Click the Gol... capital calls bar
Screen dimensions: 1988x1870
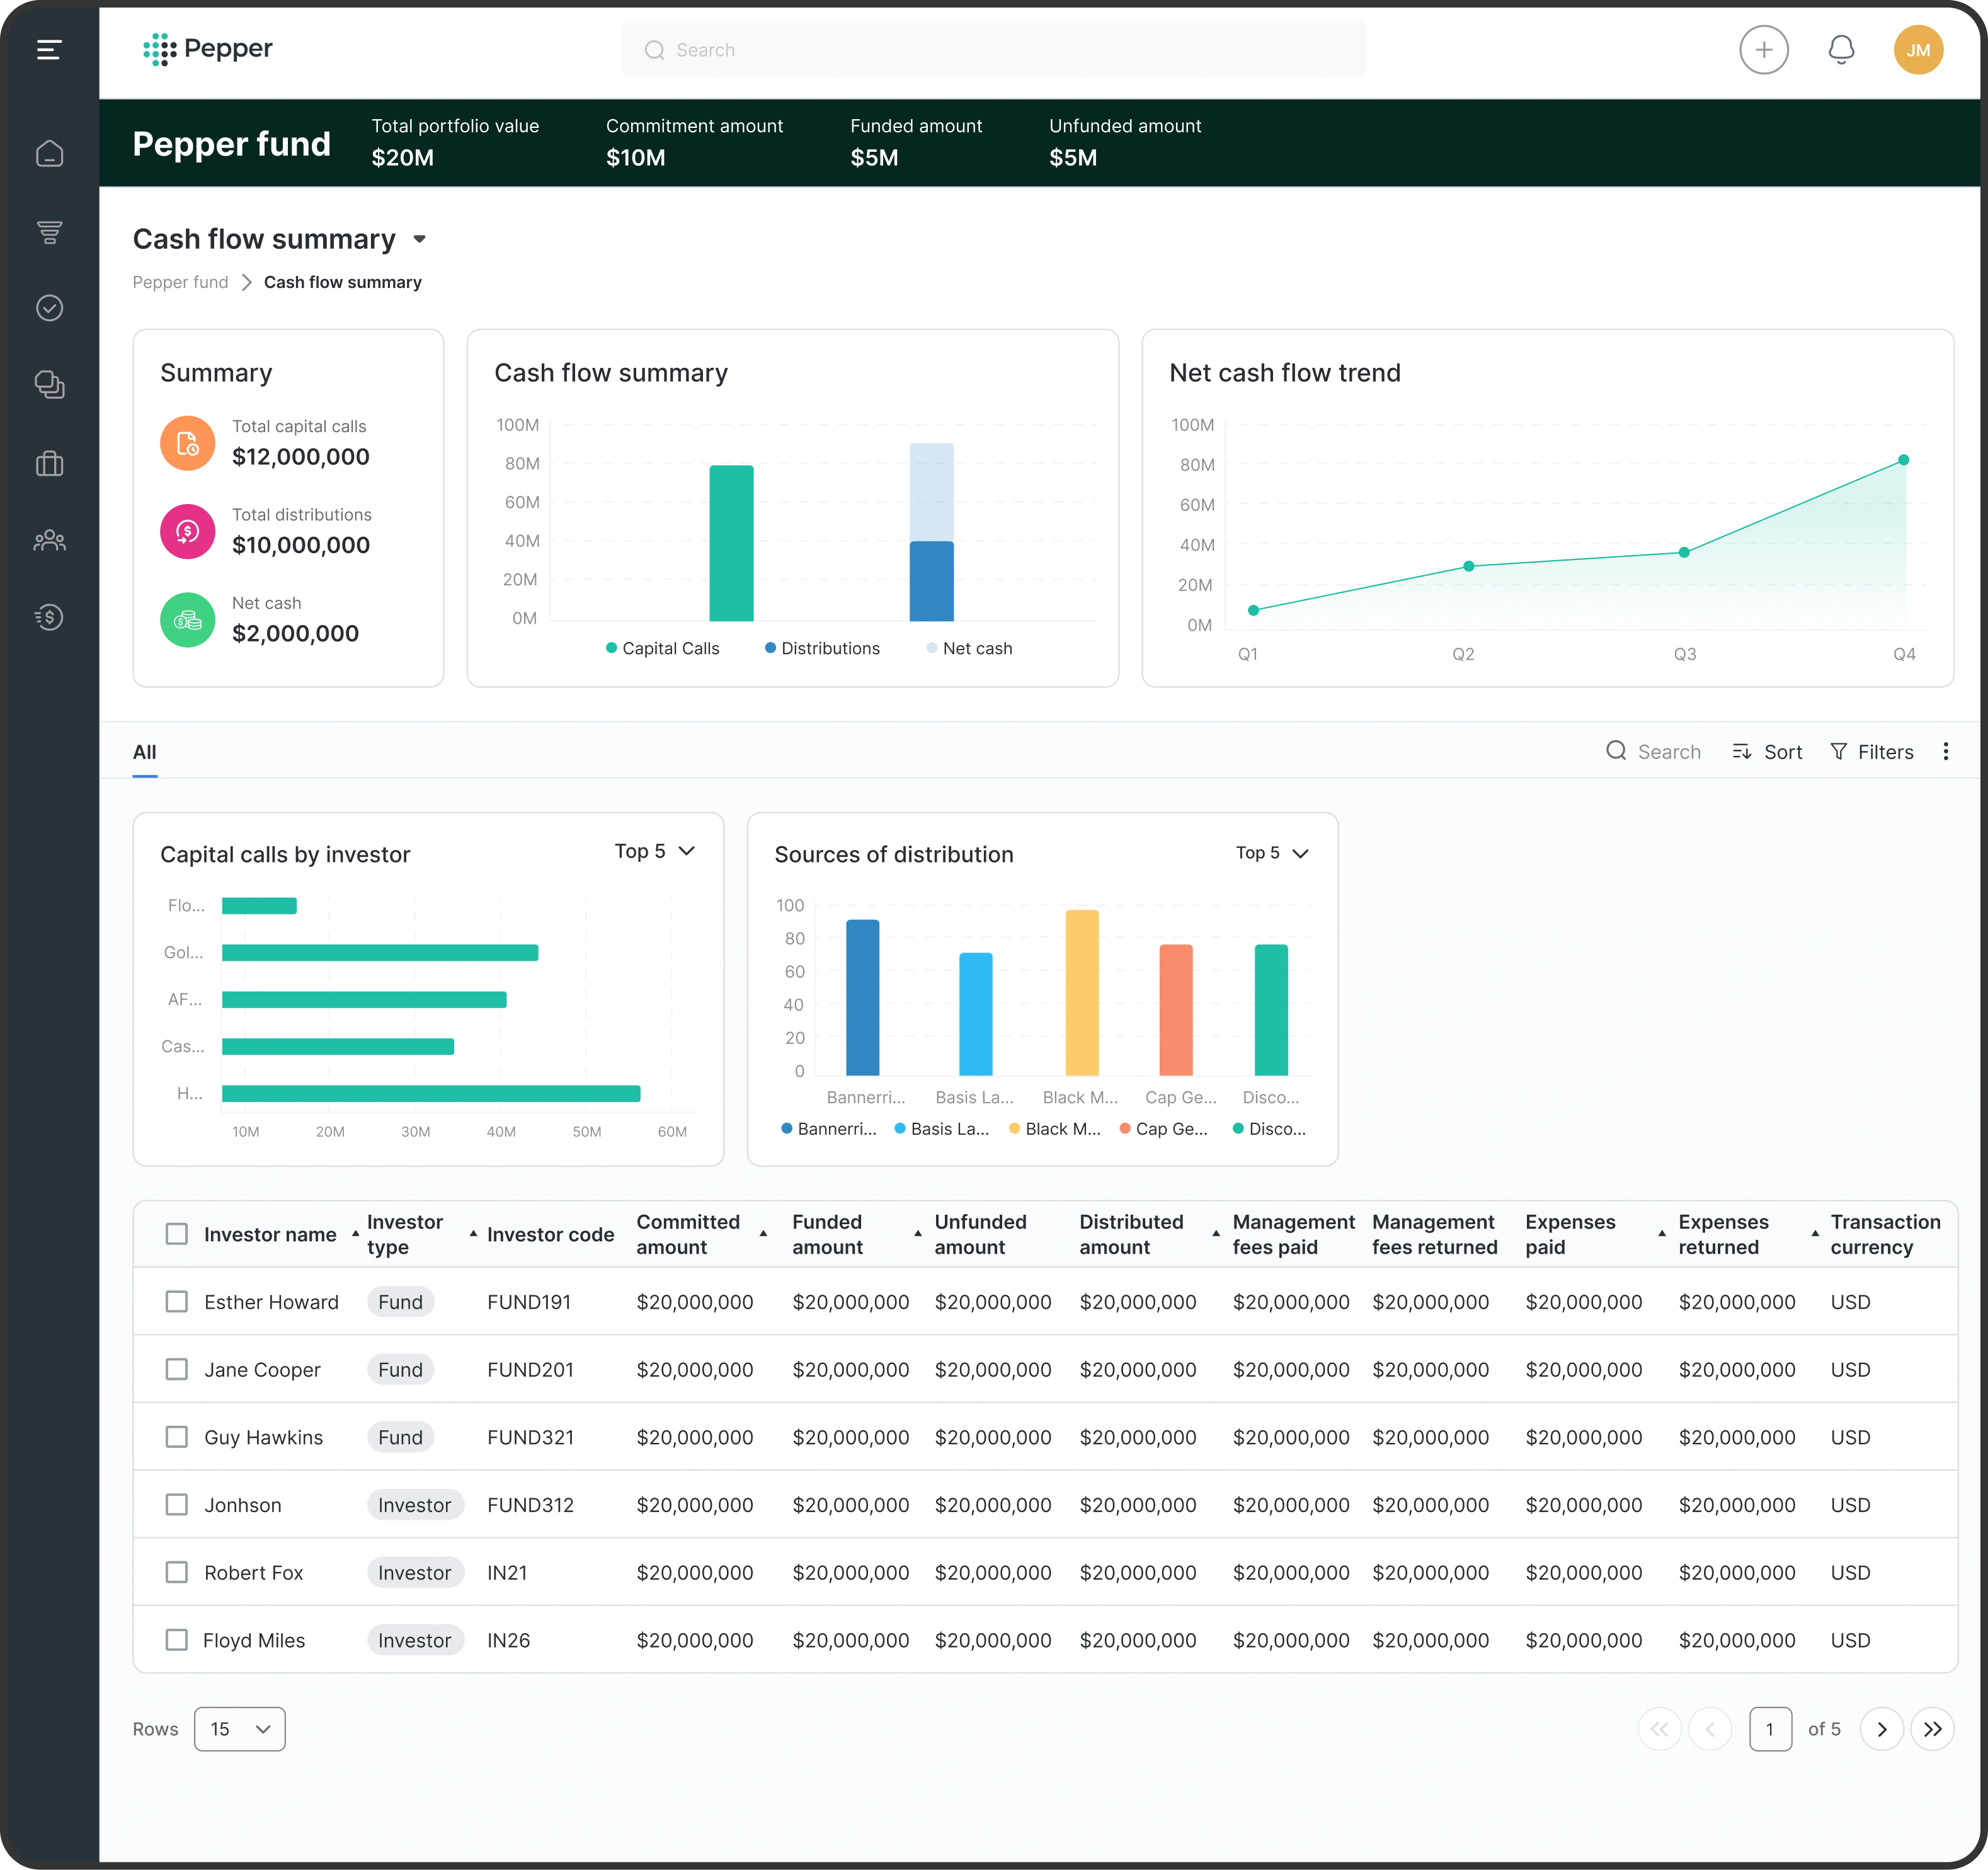click(380, 952)
